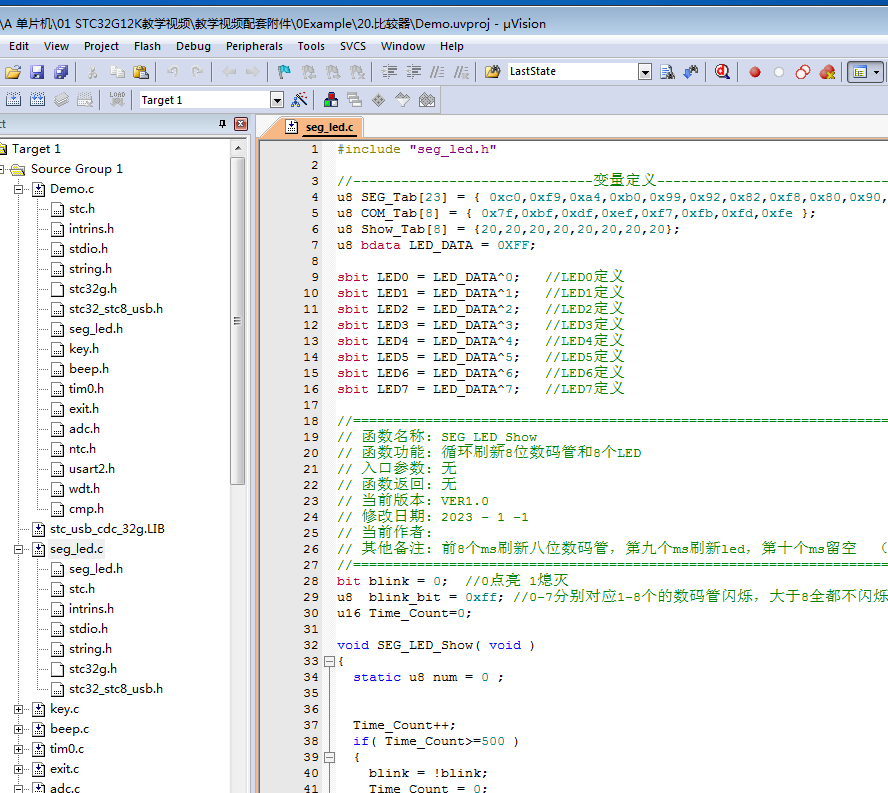Click the project tree vertical scrollbar thumb
Image resolution: width=888 pixels, height=793 pixels.
238,321
